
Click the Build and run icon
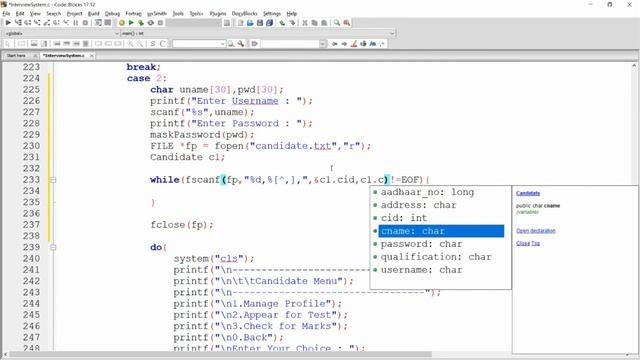point(141,23)
